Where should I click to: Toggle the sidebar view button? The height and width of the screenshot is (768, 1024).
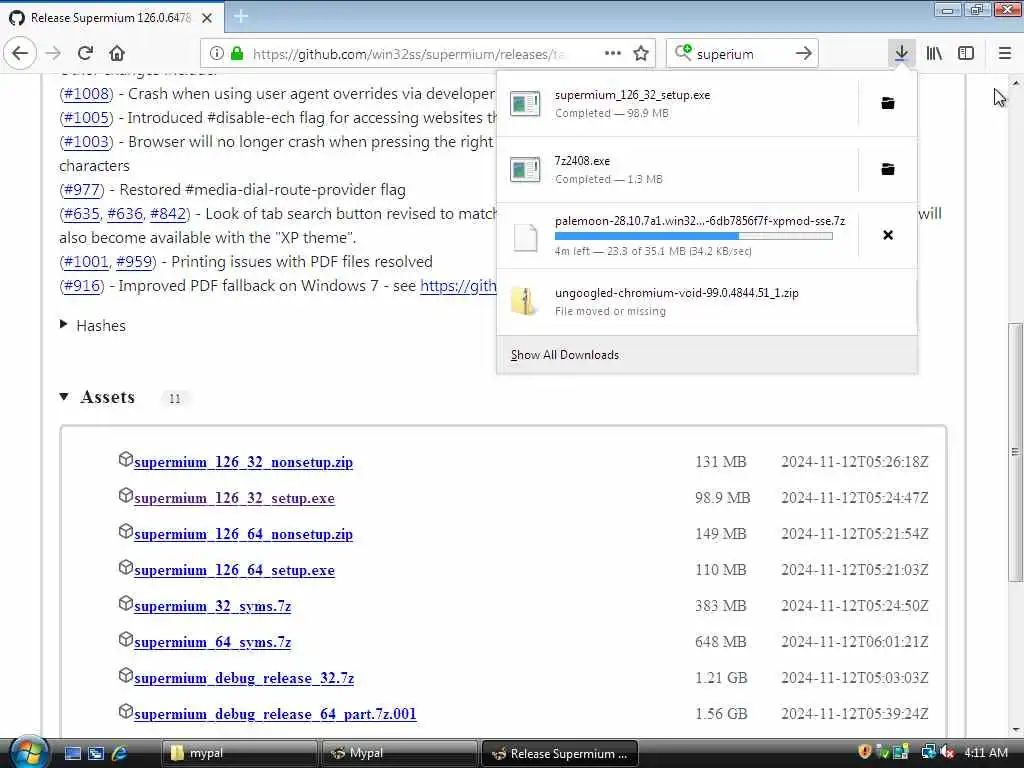coord(966,53)
